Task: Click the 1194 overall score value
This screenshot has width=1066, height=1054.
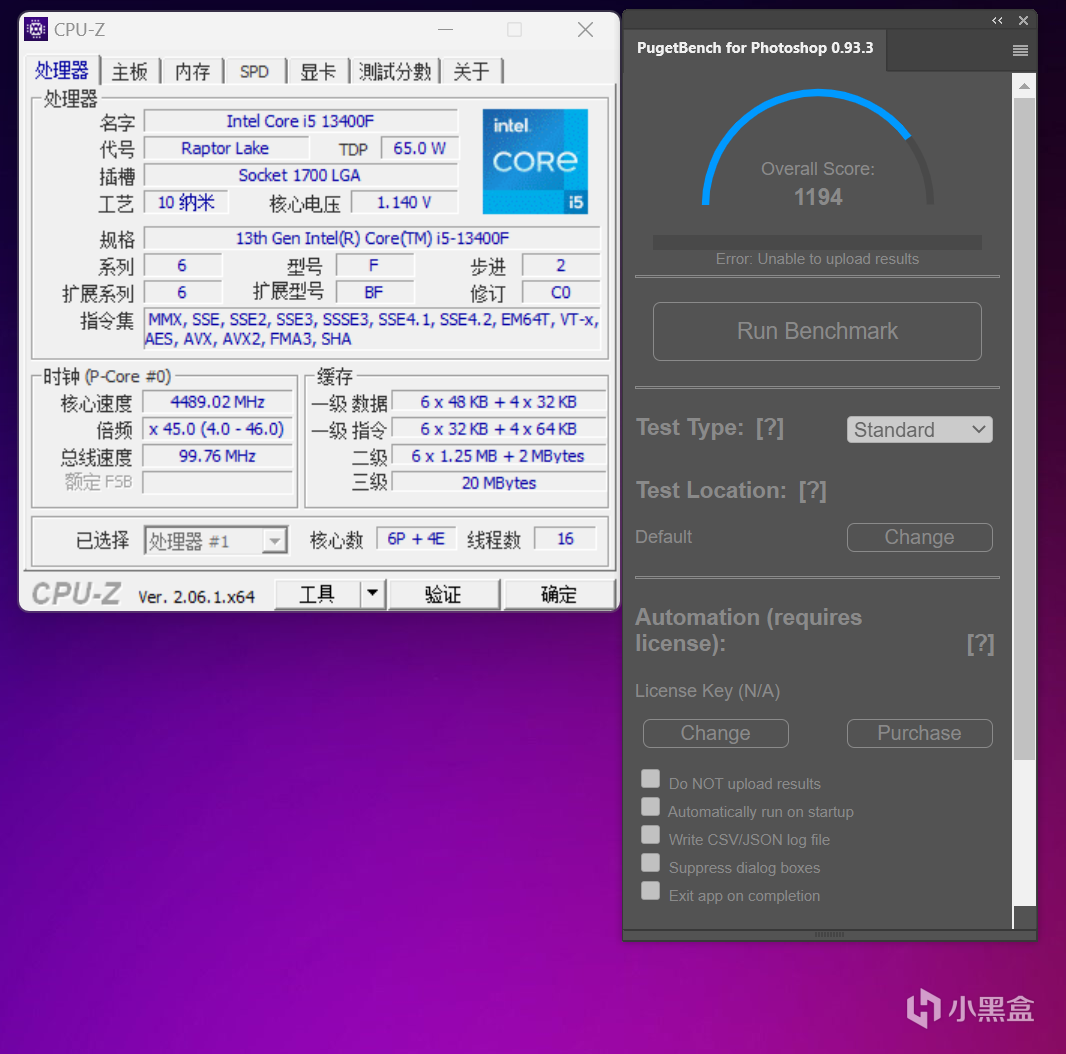Action: (818, 197)
